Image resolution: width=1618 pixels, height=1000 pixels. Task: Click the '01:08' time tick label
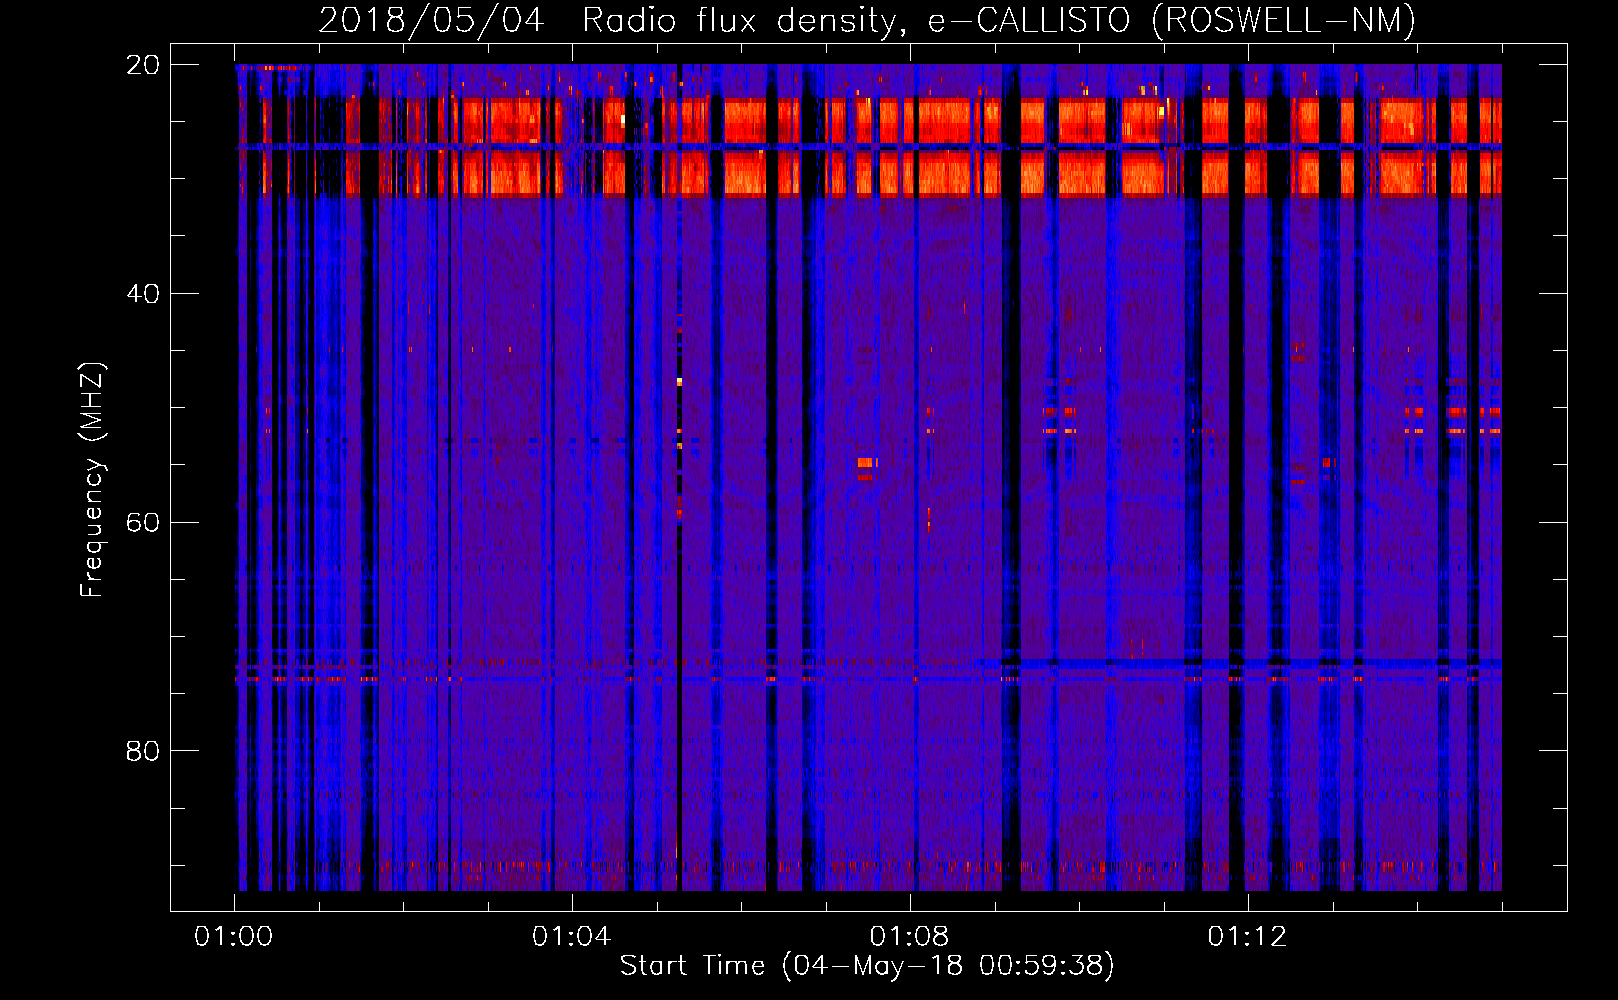tap(910, 937)
